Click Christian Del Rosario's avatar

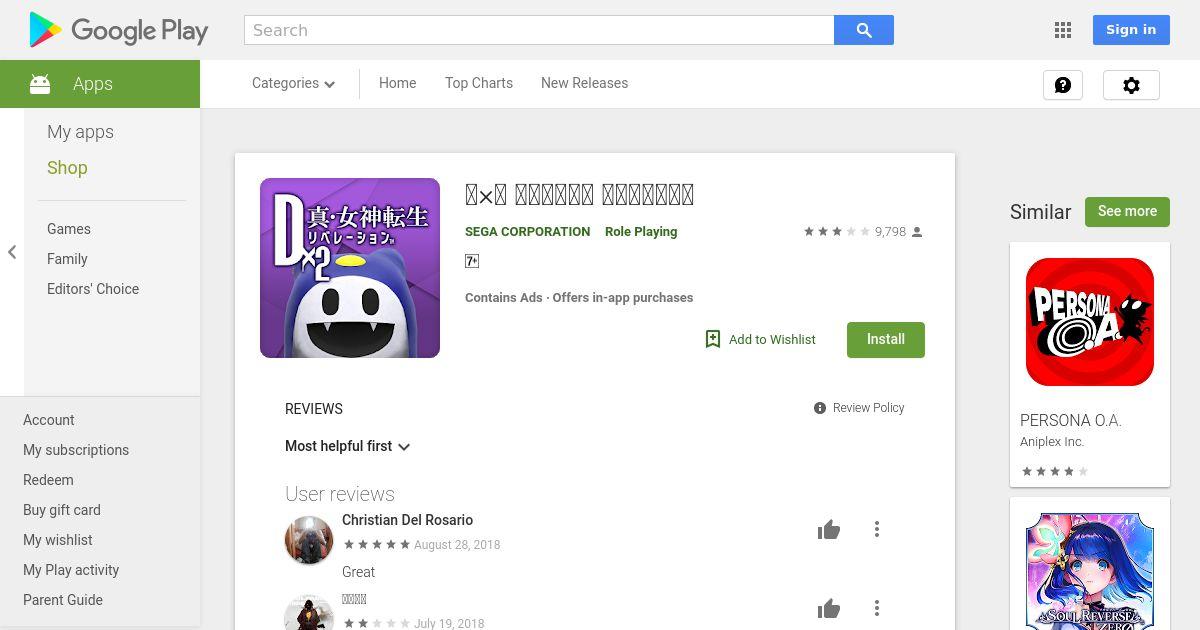click(x=309, y=540)
